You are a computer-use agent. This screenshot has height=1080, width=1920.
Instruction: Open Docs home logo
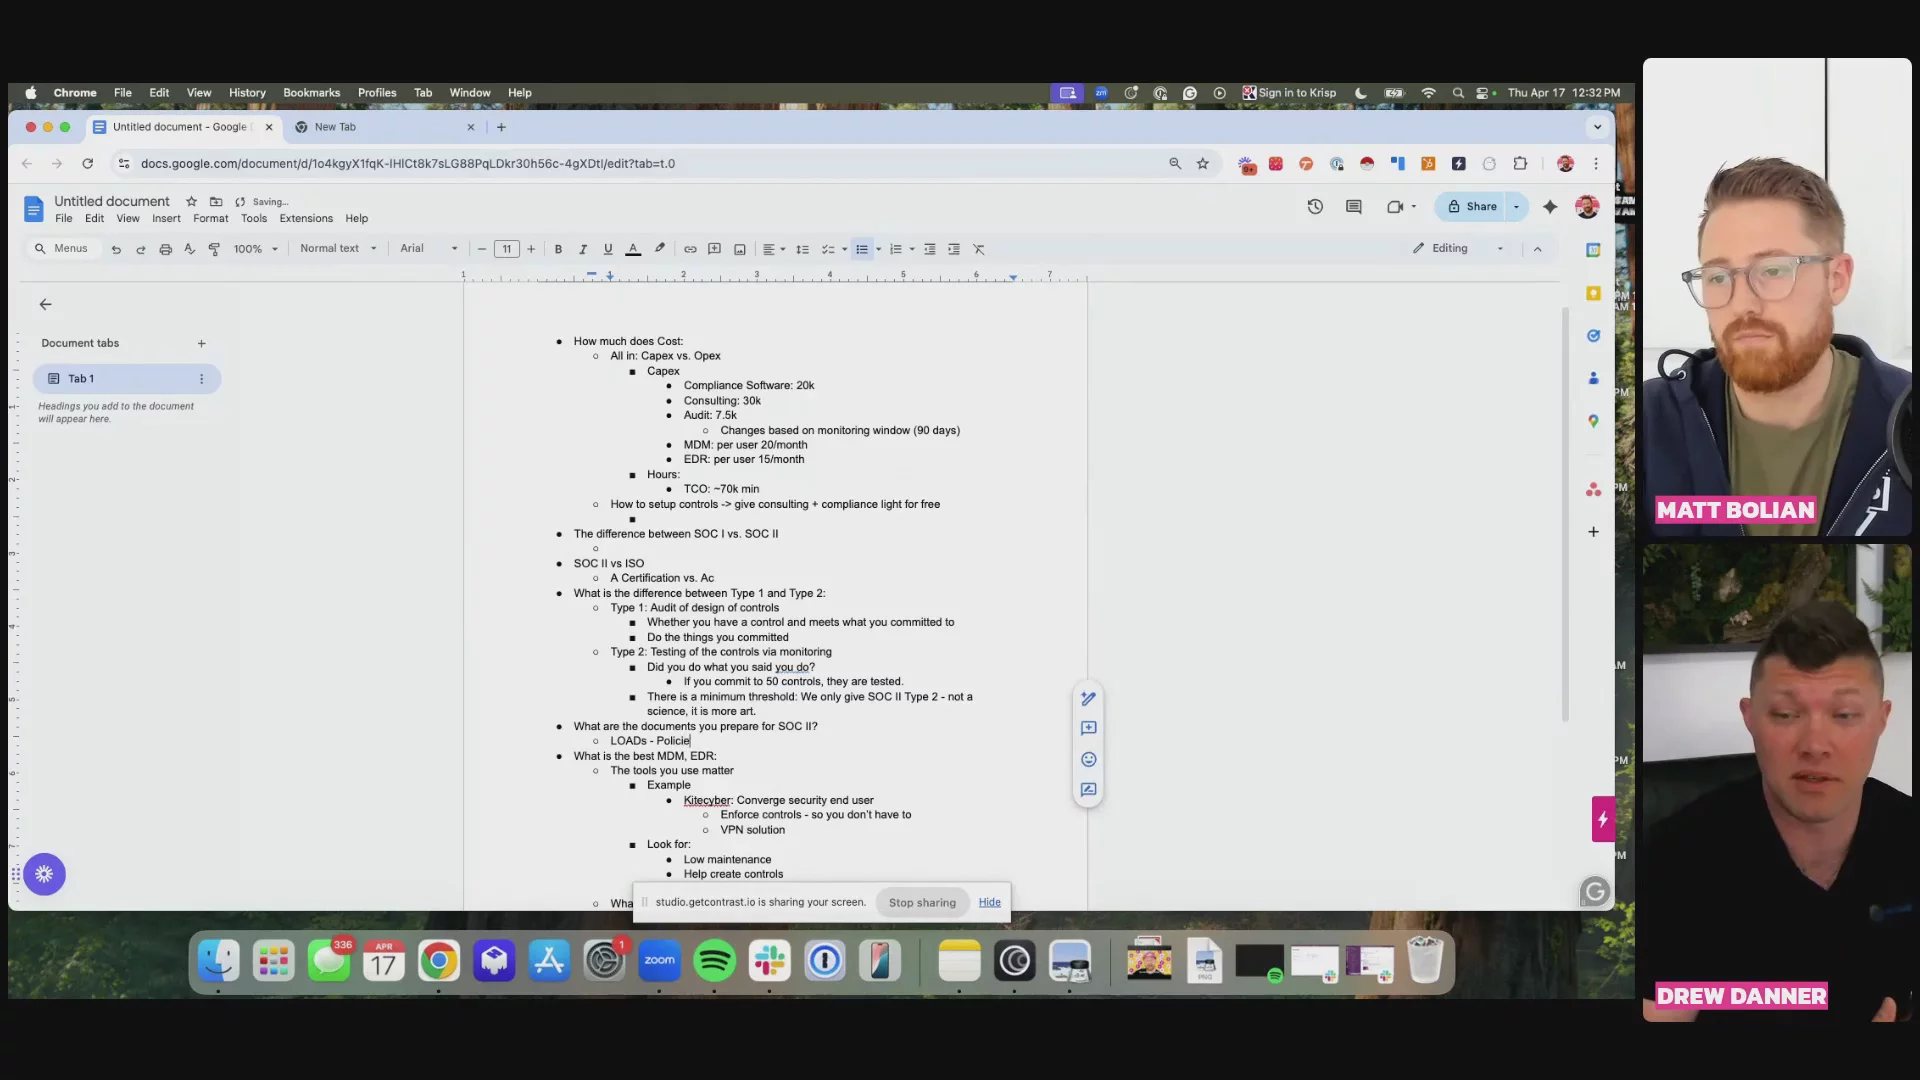pos(33,209)
